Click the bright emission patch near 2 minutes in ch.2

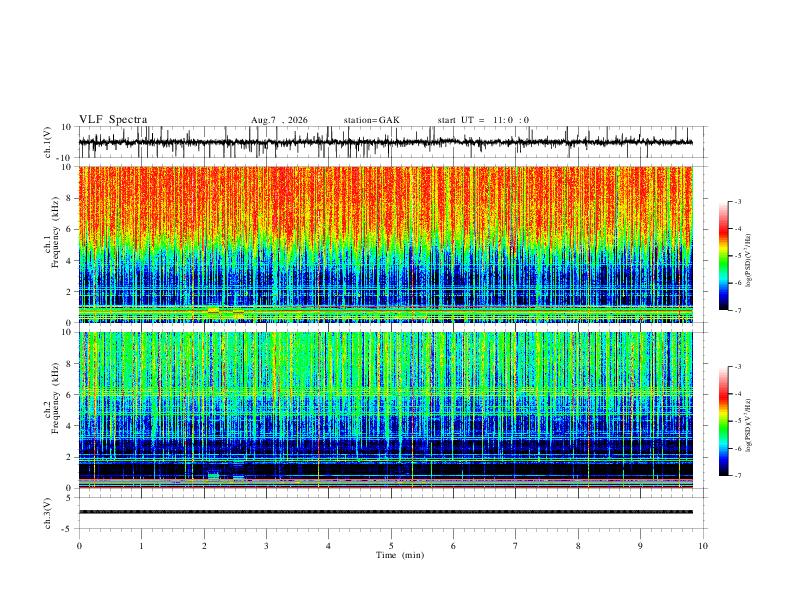coord(214,476)
